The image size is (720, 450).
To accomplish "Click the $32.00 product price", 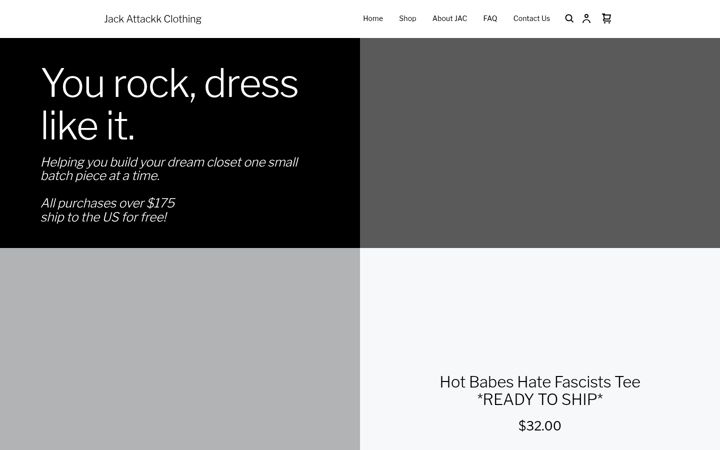I will point(540,426).
